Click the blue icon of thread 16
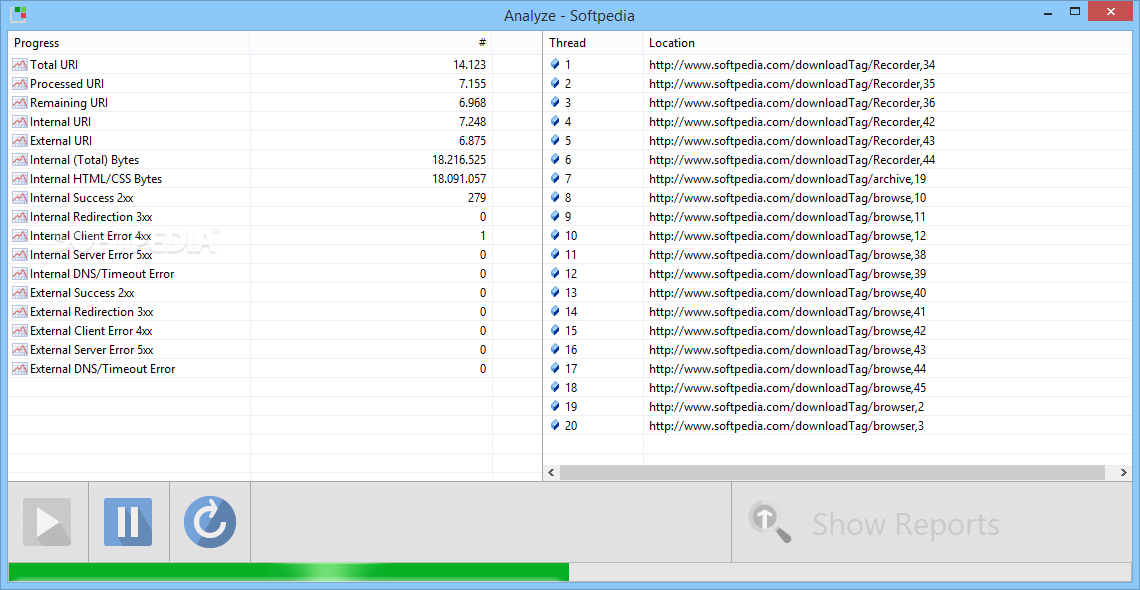The height and width of the screenshot is (590, 1140). click(555, 349)
